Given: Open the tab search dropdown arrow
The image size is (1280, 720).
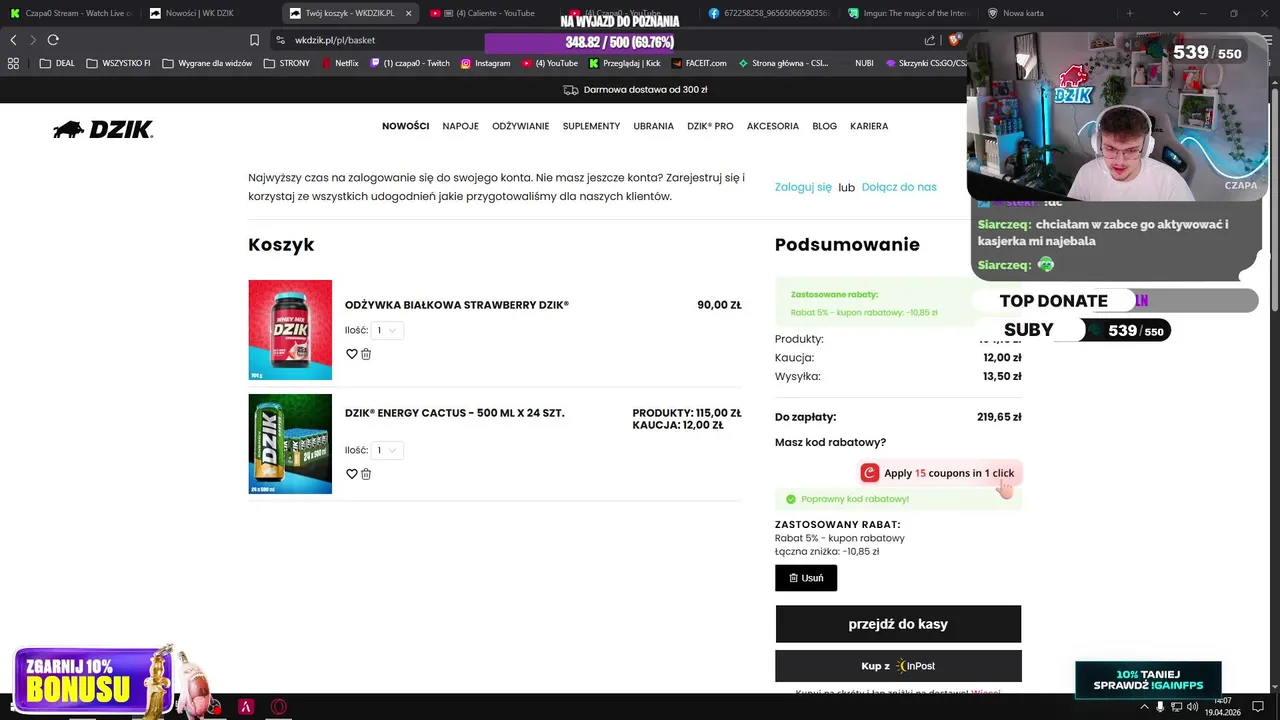Looking at the screenshot, I should click(1176, 13).
